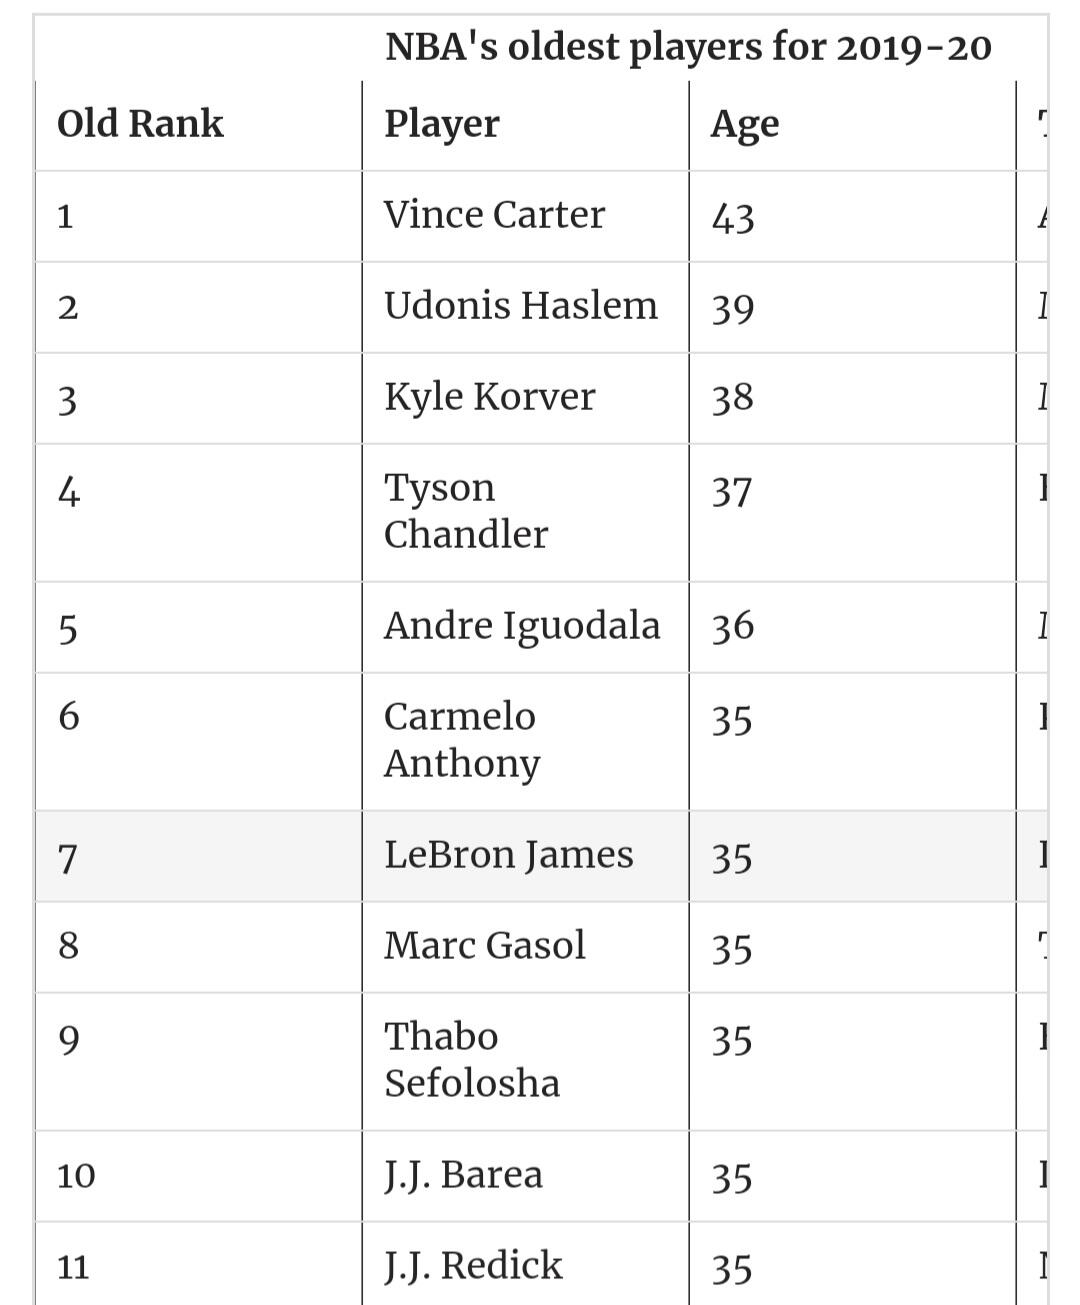Click Vince Carter's age value 43
The image size is (1080, 1305).
(x=732, y=218)
